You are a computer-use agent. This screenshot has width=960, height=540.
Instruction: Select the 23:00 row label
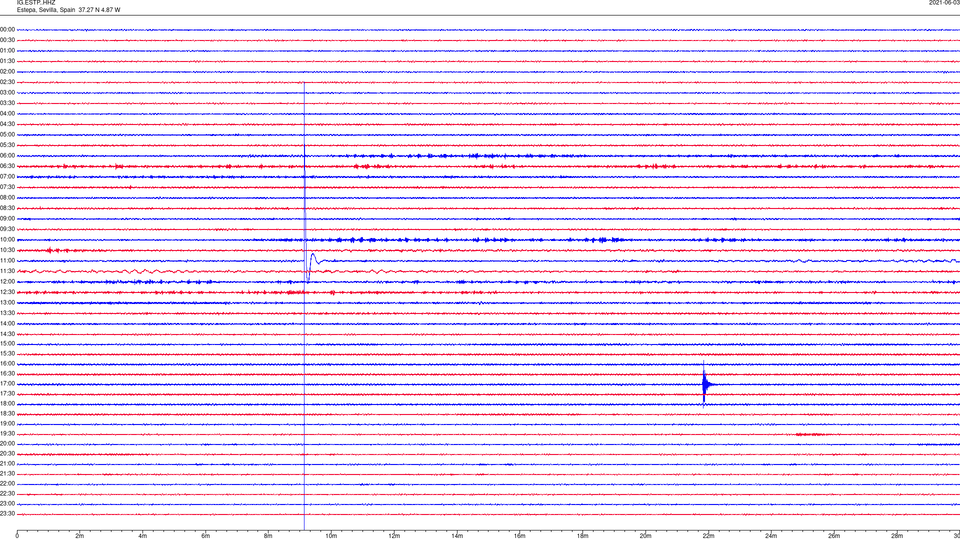(7, 504)
